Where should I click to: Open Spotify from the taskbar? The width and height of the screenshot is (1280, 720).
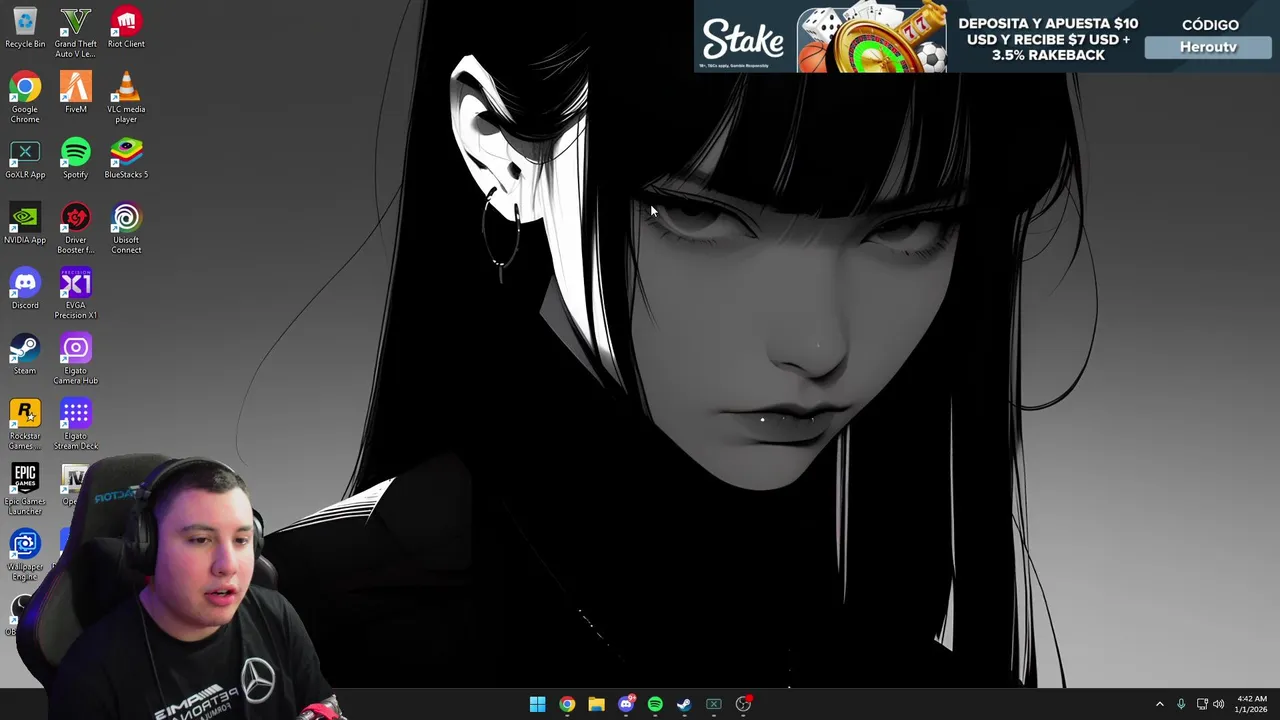pos(655,704)
